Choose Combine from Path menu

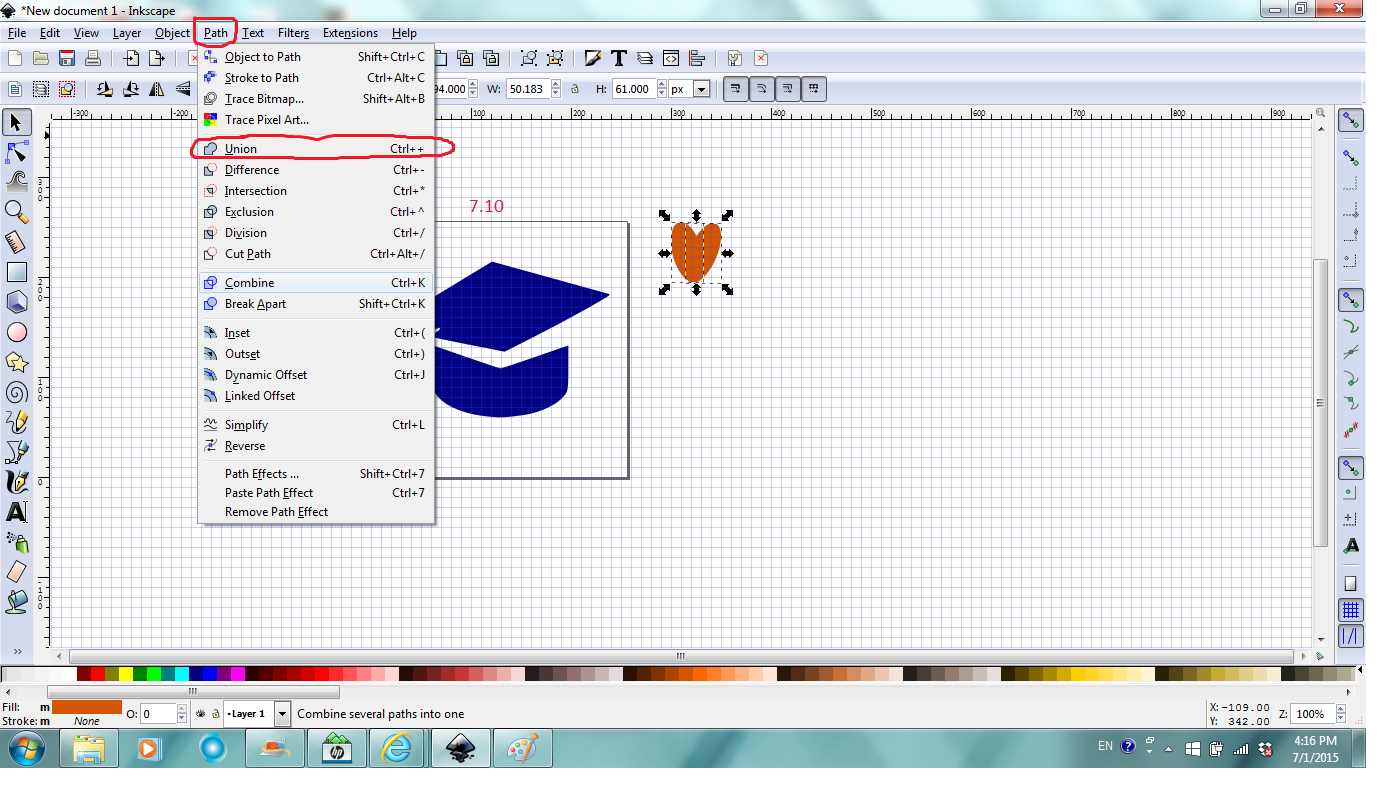[316, 283]
